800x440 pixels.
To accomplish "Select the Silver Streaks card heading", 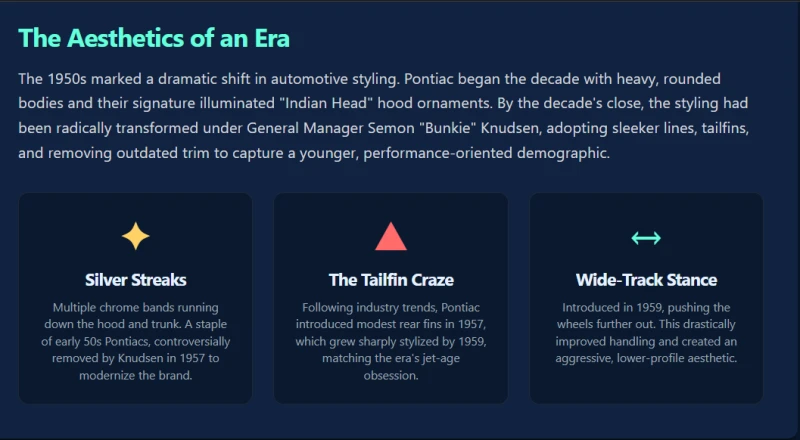I will pos(136,280).
